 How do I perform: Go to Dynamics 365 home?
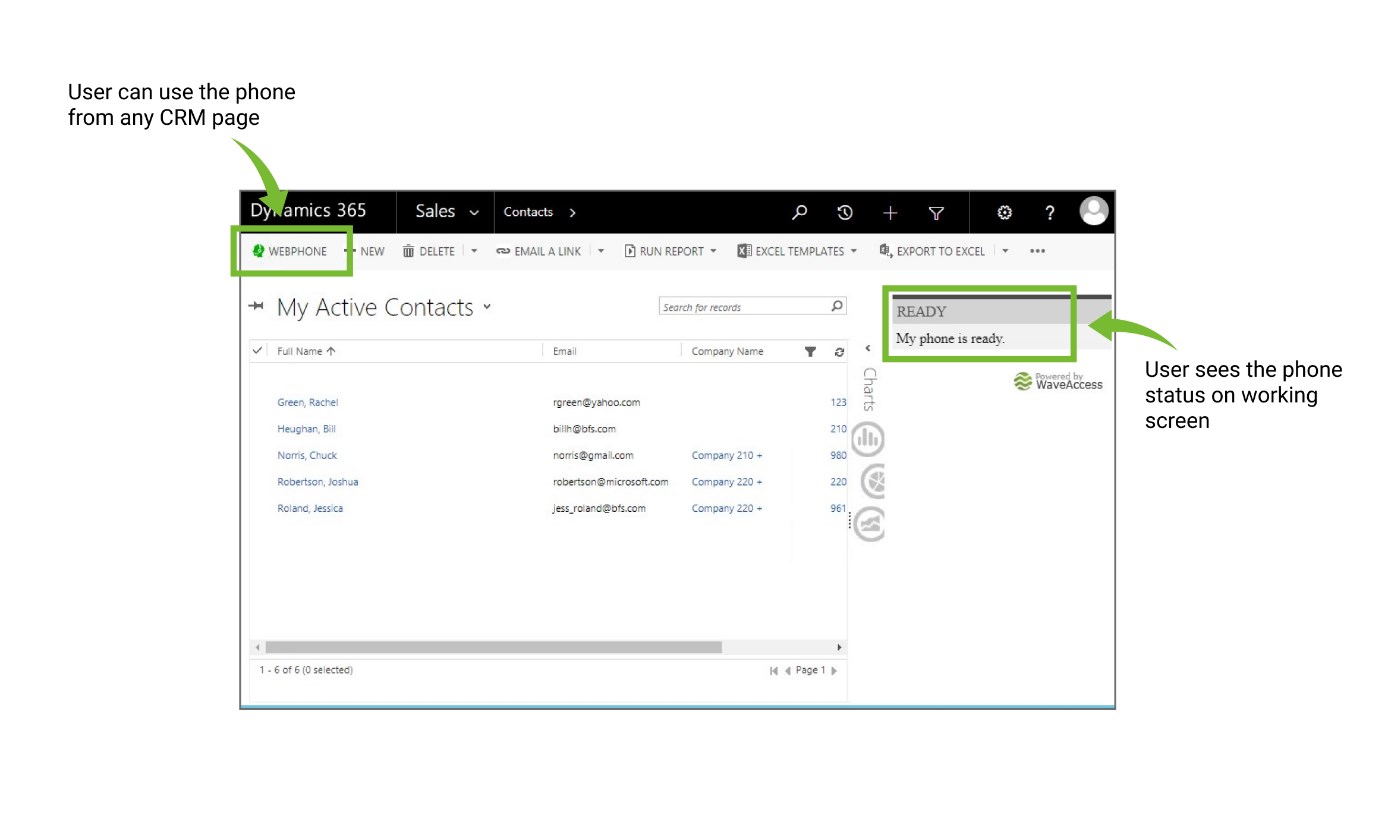pyautogui.click(x=308, y=211)
